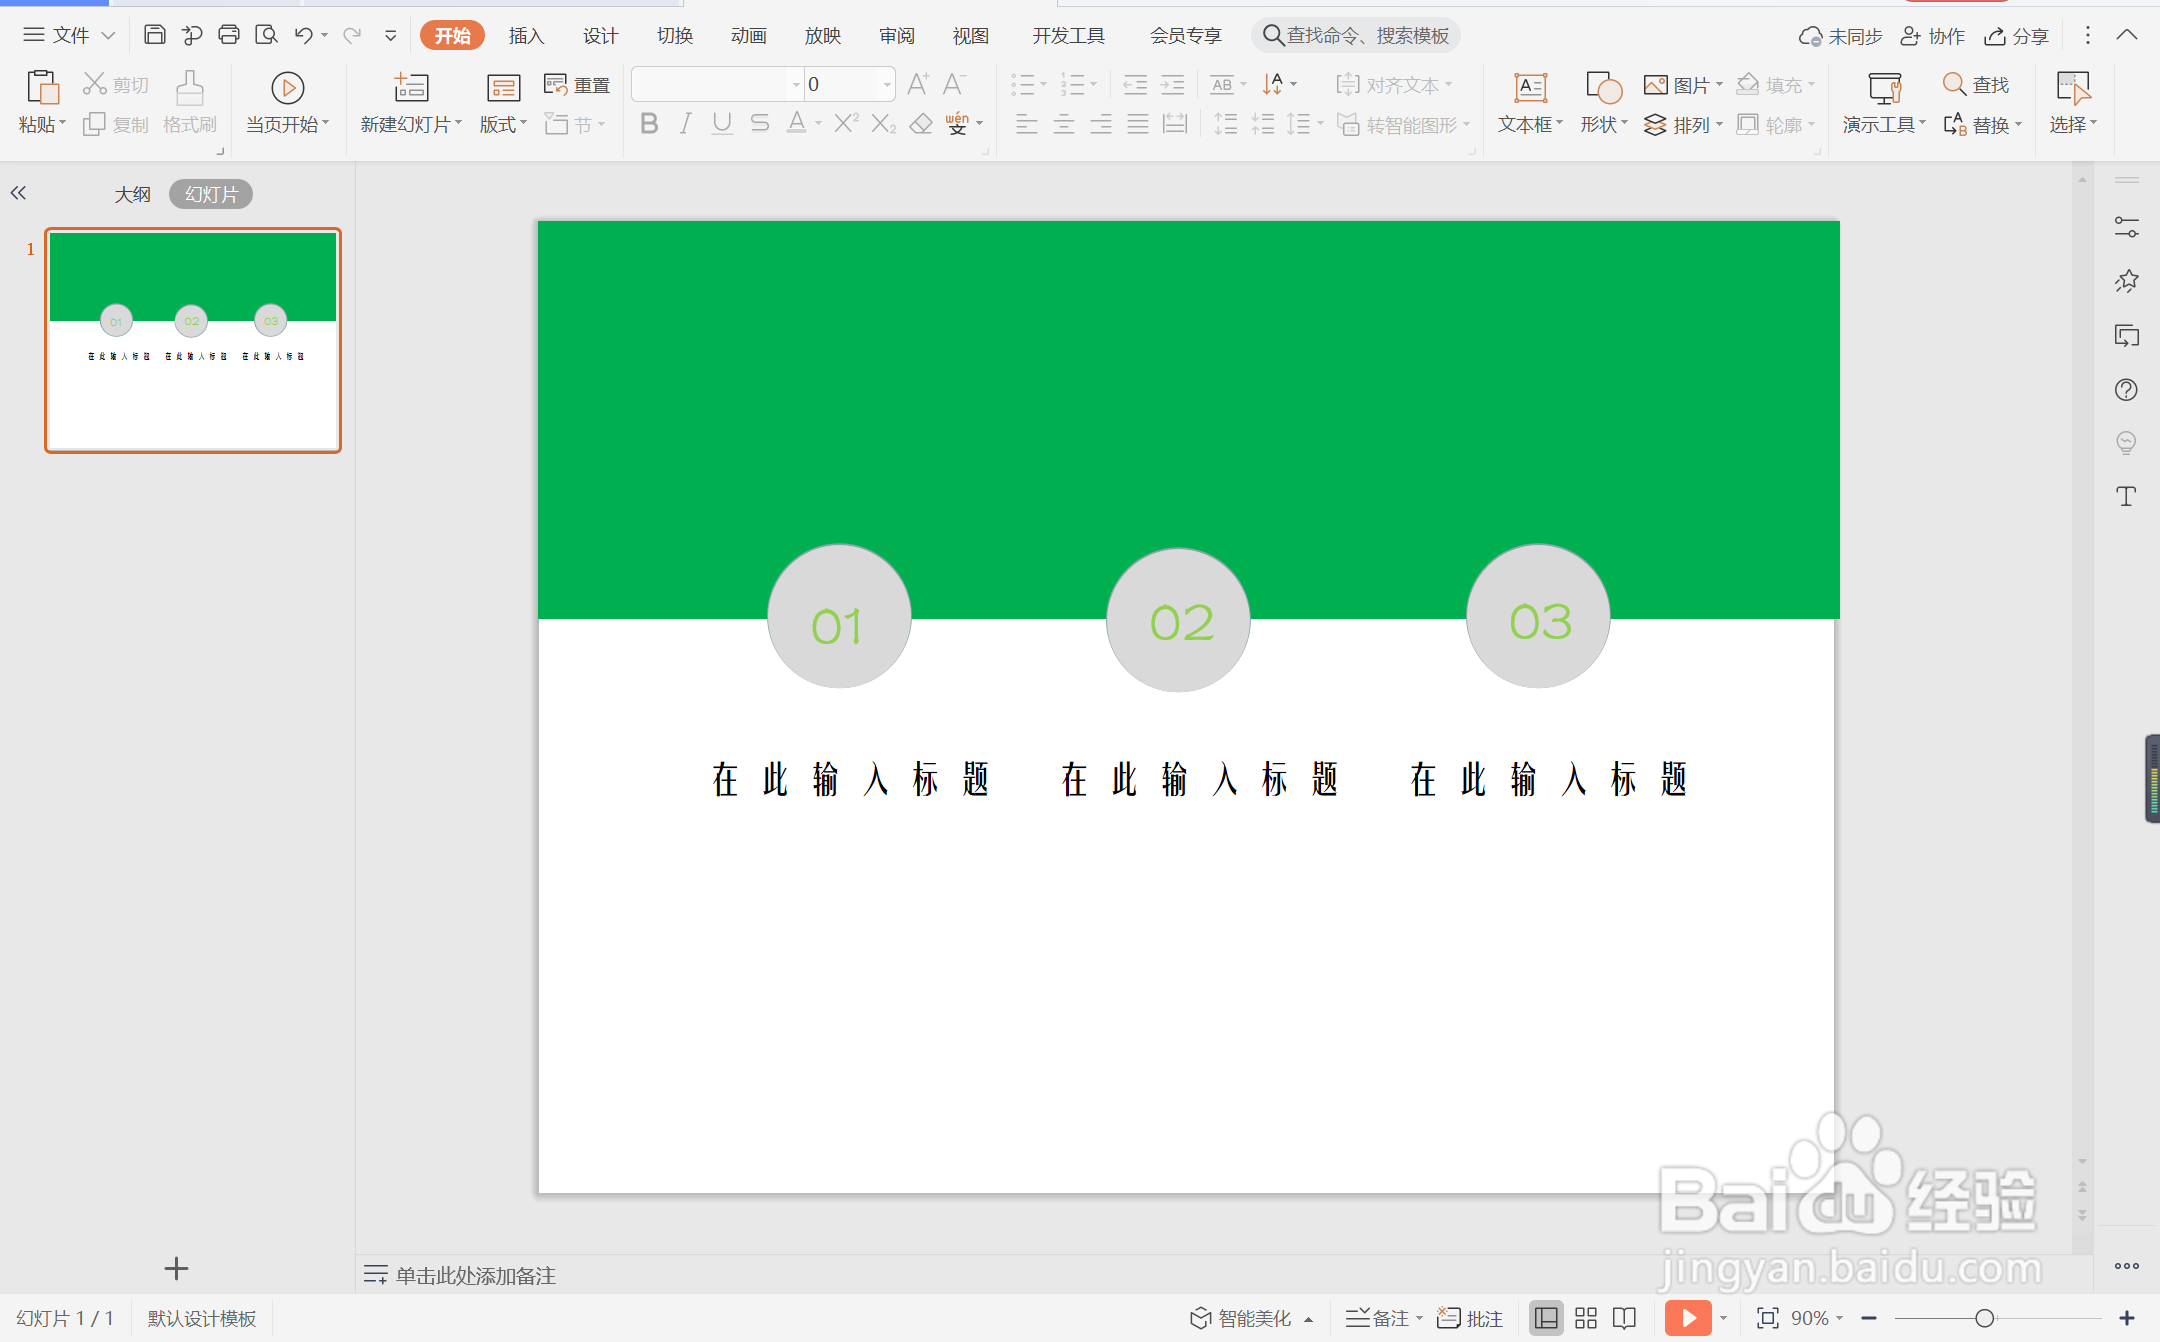Click the undo arrow icon
The height and width of the screenshot is (1342, 2160).
tap(303, 35)
